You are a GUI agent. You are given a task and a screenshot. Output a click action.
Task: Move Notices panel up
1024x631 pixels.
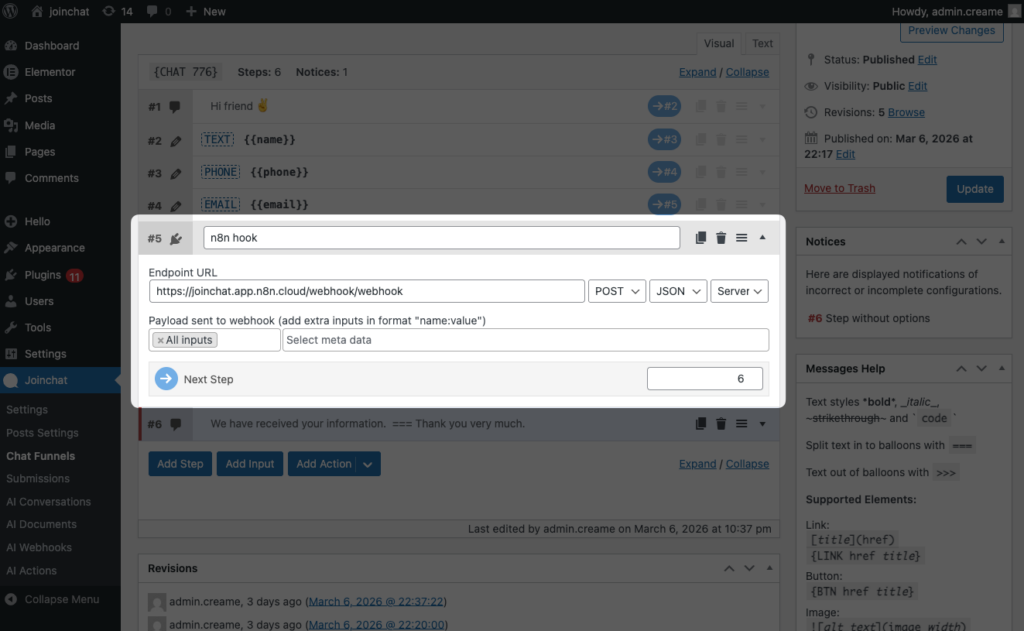click(x=961, y=242)
